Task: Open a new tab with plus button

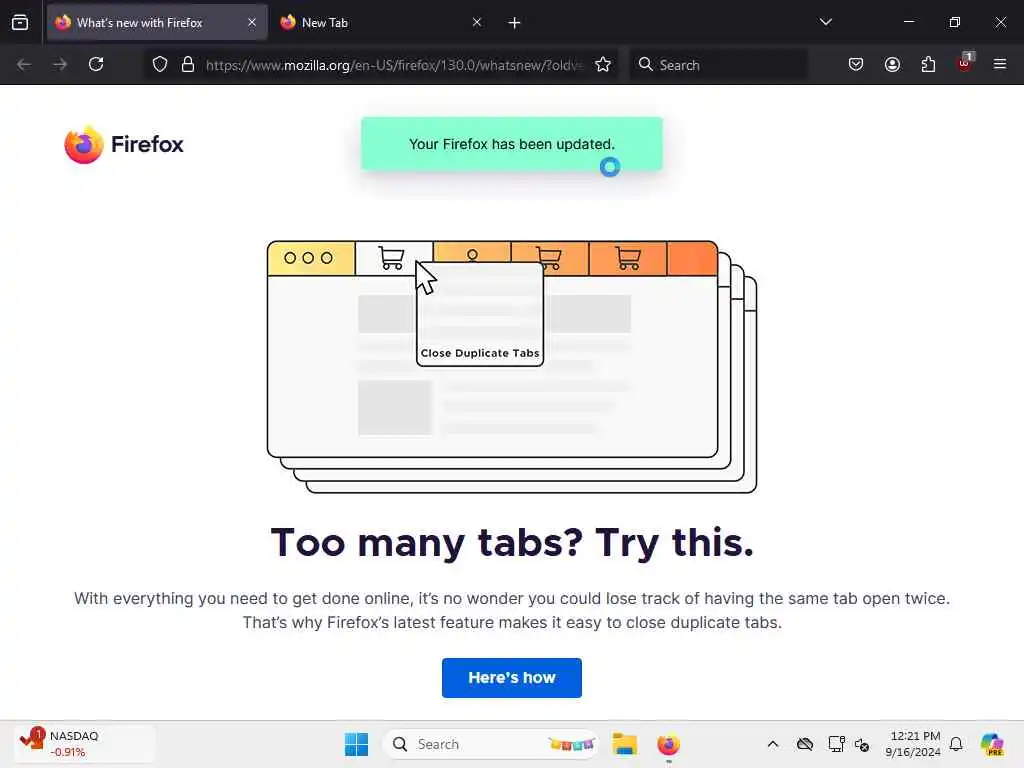Action: (x=514, y=23)
